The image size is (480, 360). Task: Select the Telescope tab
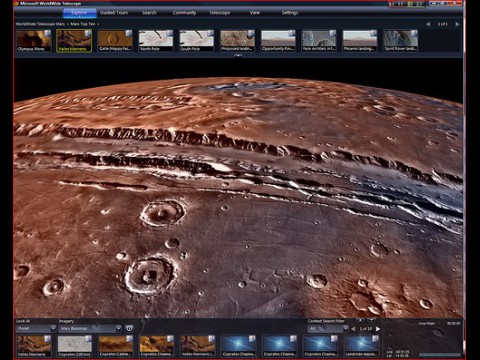219,13
